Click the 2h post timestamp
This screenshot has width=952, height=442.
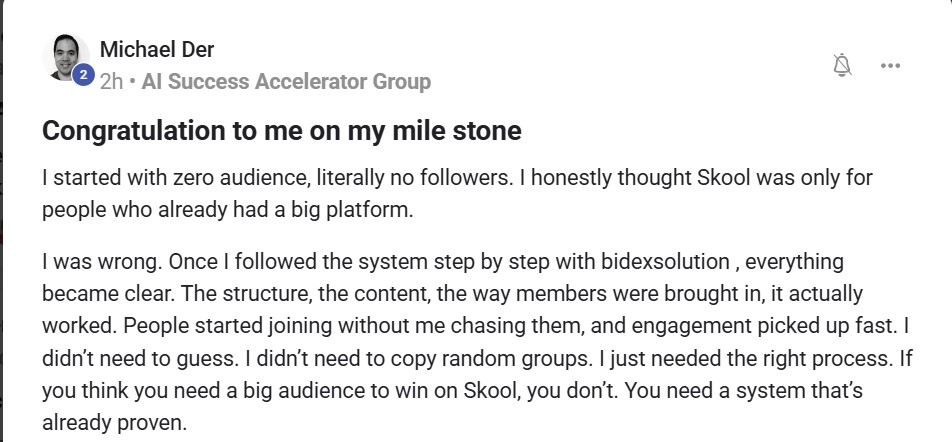click(x=111, y=81)
